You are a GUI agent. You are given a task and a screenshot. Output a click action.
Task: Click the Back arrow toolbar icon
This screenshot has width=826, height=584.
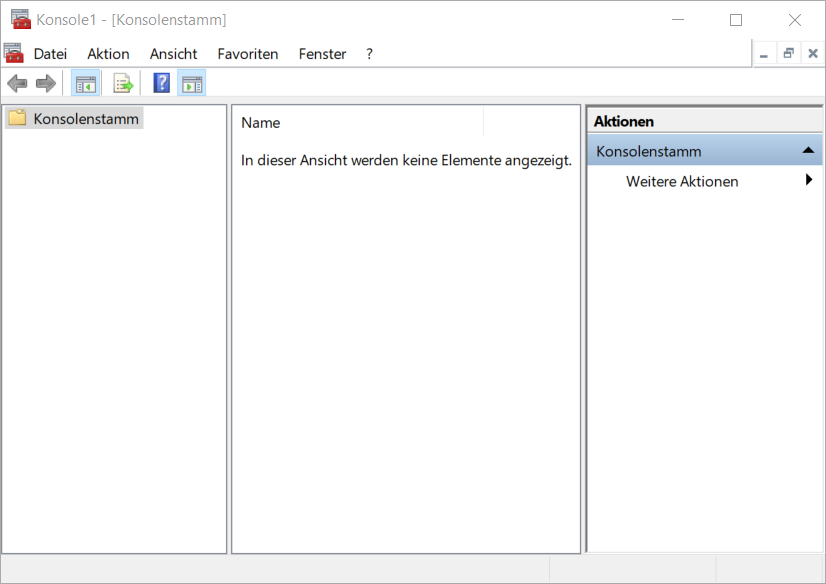(17, 84)
